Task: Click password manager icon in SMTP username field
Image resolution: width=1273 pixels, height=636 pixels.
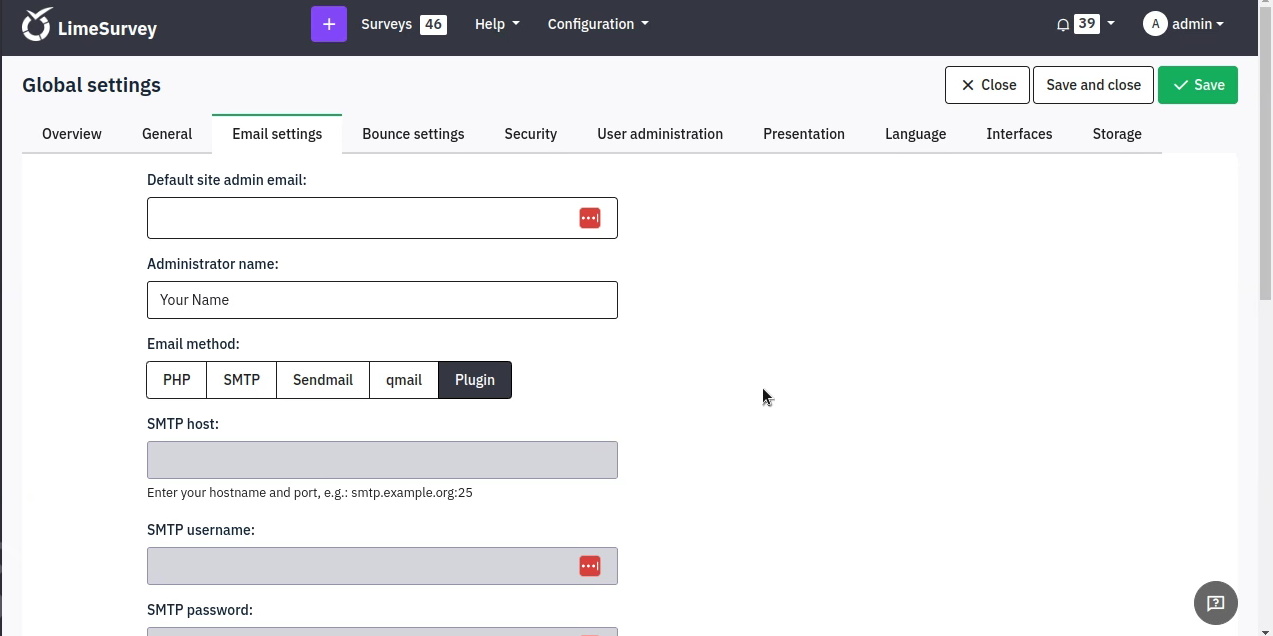Action: (590, 566)
